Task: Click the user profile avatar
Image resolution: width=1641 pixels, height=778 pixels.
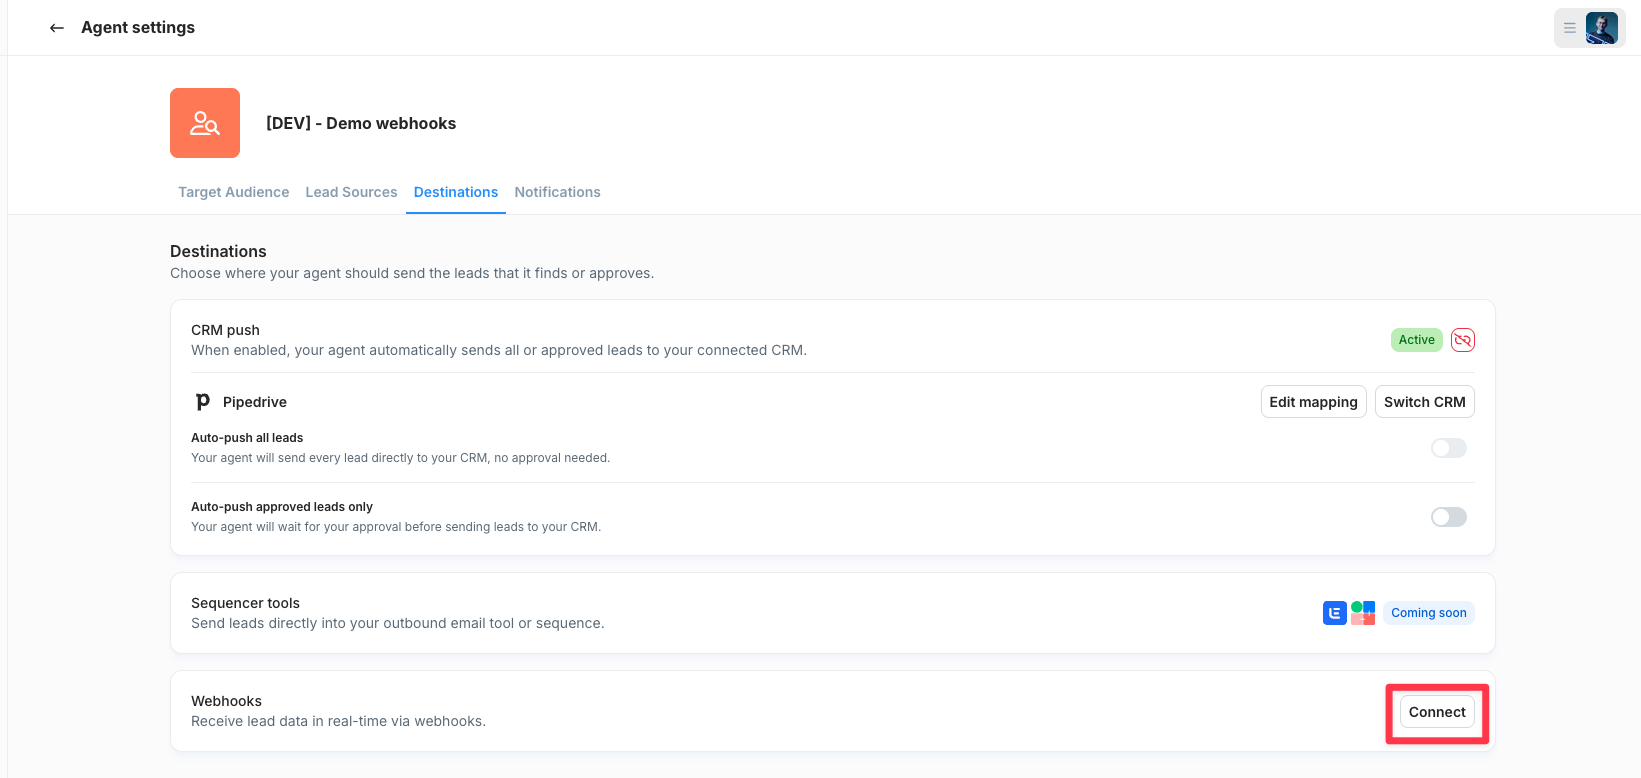Action: (x=1602, y=28)
